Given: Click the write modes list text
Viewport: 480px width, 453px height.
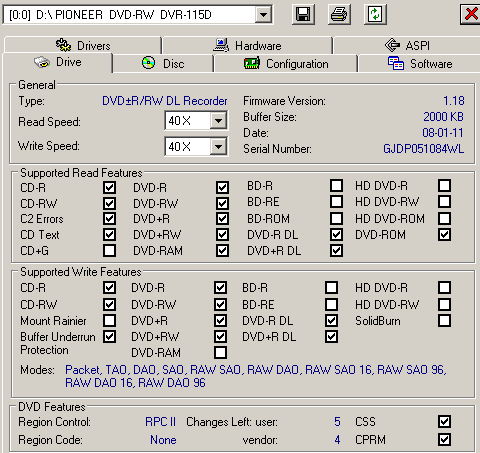Looking at the screenshot, I should pyautogui.click(x=256, y=376).
